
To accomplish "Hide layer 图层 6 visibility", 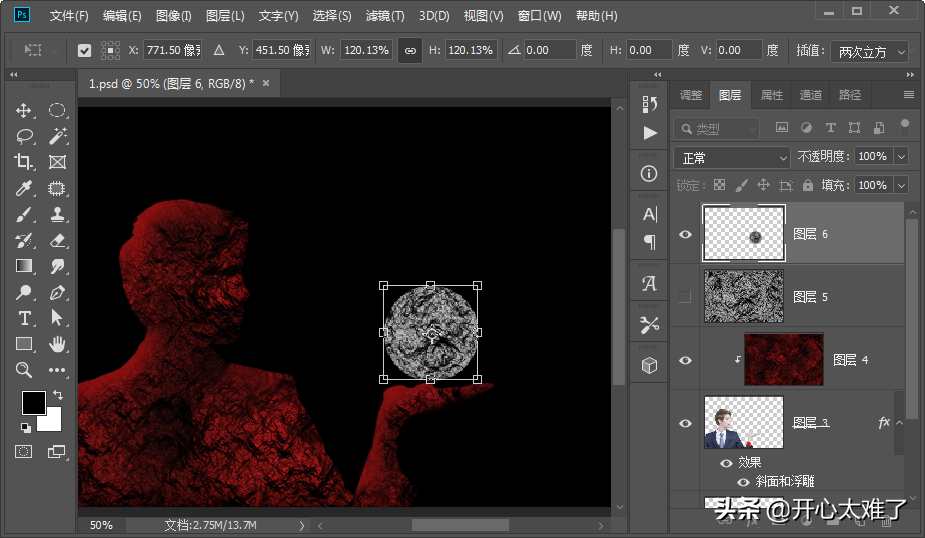I will tap(685, 234).
